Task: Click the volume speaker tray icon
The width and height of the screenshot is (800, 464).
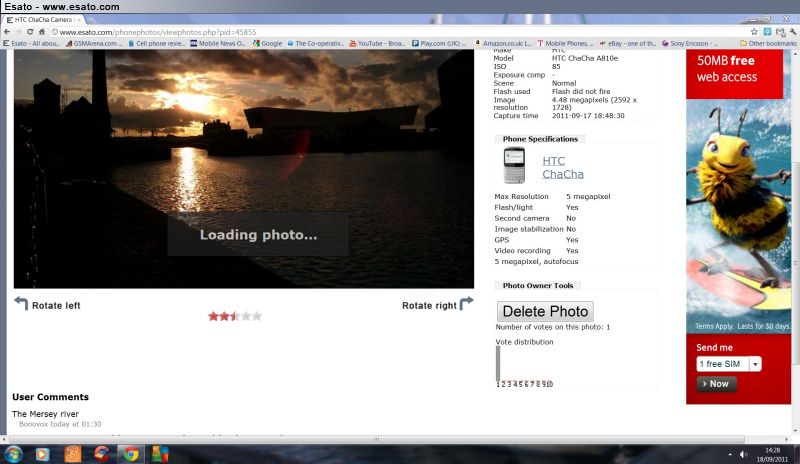Action: [x=744, y=454]
